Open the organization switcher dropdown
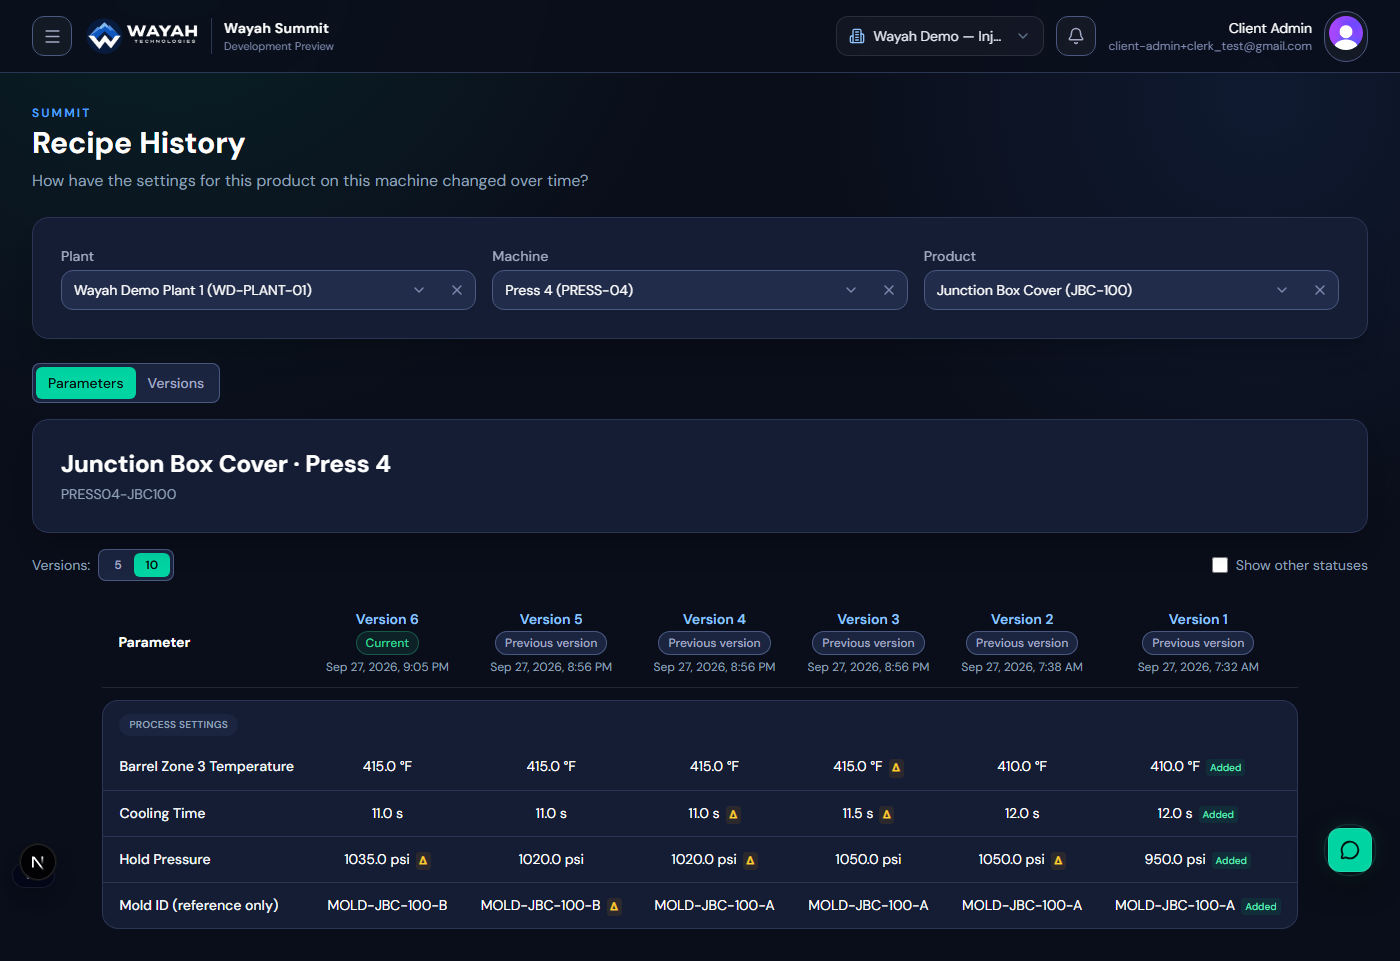1400x961 pixels. (x=940, y=36)
